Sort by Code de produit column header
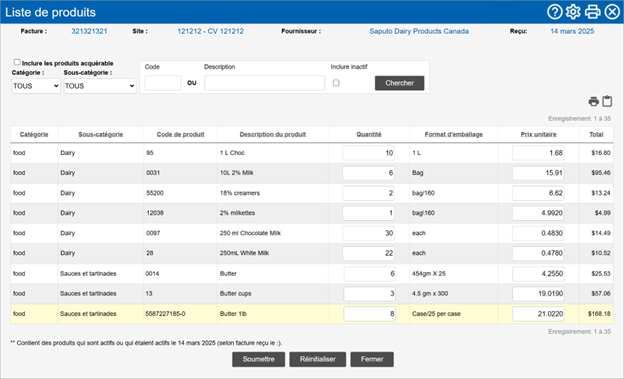Image resolution: width=624 pixels, height=379 pixels. [x=180, y=135]
